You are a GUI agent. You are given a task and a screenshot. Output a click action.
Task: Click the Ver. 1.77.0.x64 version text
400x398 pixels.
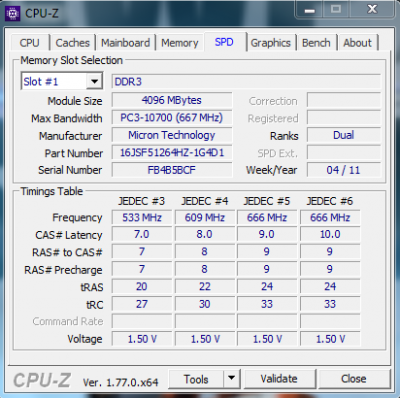121,382
